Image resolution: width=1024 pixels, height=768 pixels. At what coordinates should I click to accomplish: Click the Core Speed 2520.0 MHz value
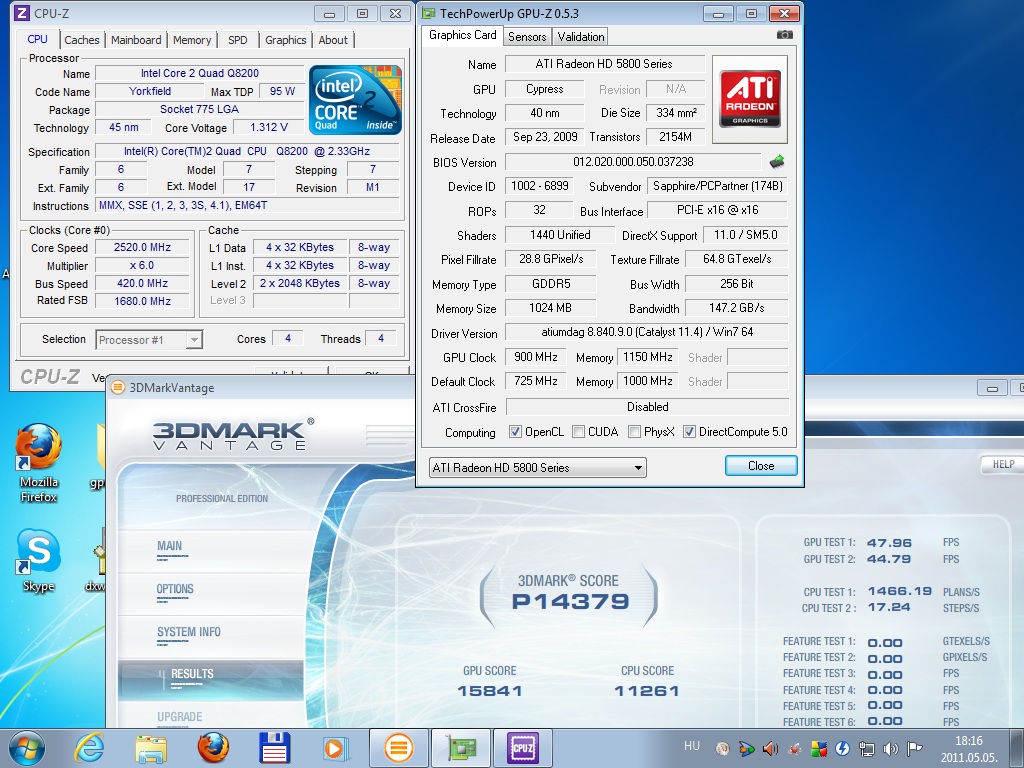[x=142, y=248]
